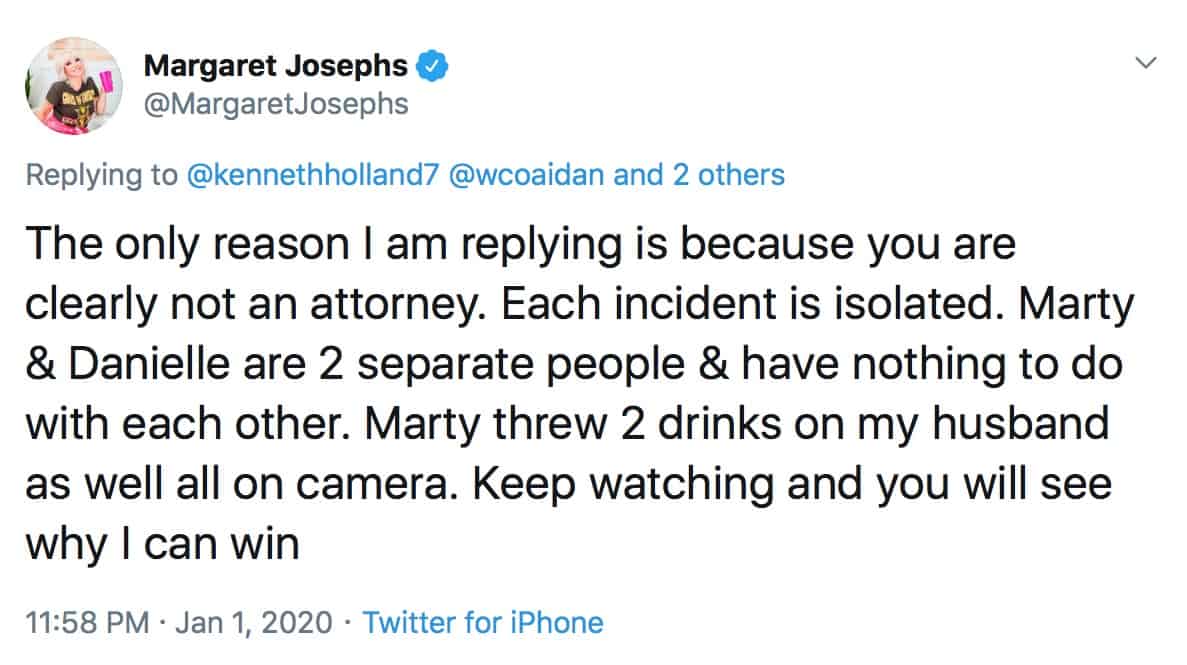The image size is (1187, 665).
Task: Click the sentence "Each incident is isolated"
Action: 747,304
